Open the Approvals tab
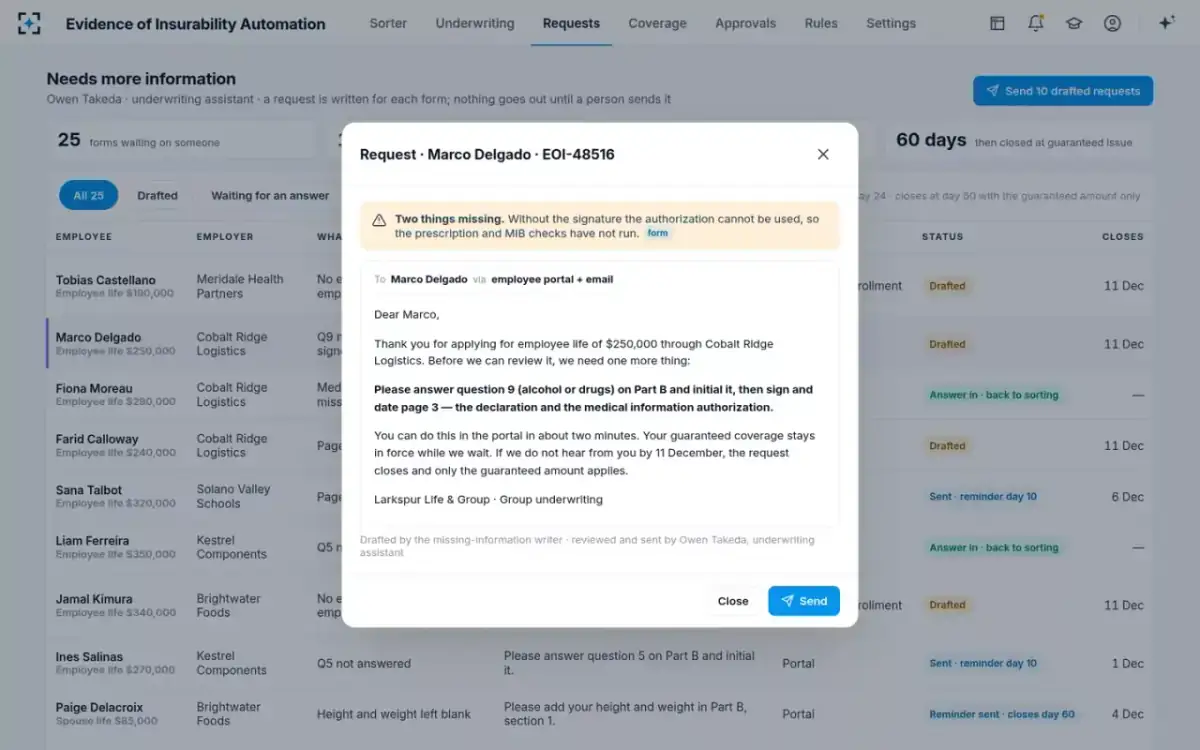Viewport: 1200px width, 750px height. tap(745, 23)
